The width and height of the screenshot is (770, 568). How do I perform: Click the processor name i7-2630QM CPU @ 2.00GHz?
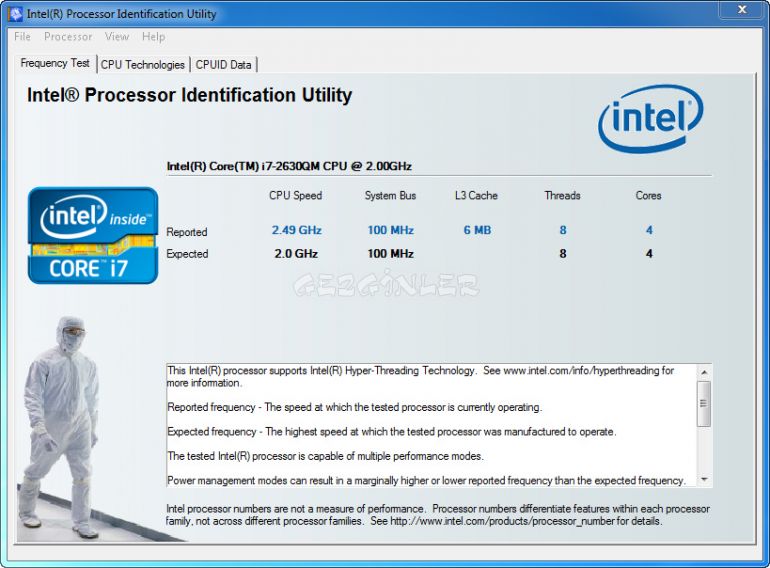point(289,166)
